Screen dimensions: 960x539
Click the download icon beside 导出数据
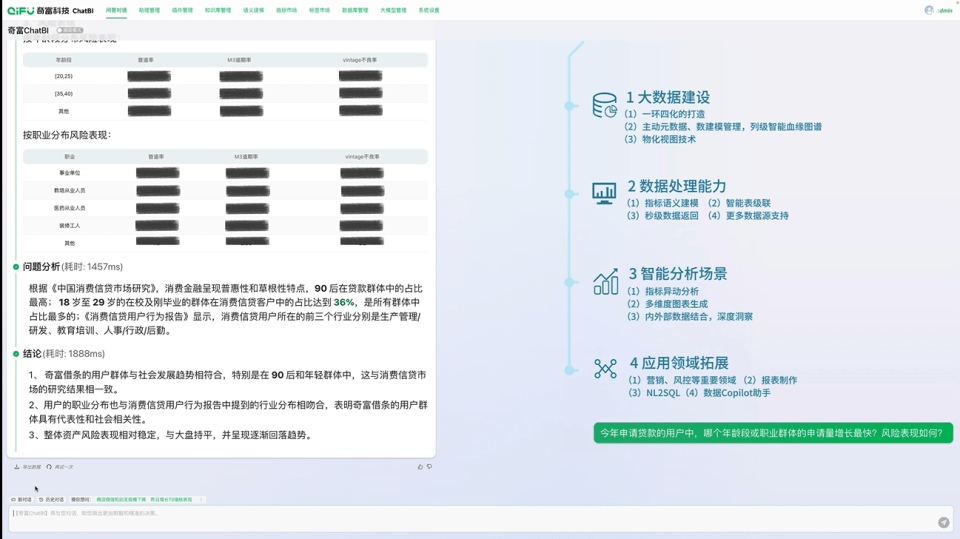coord(17,467)
